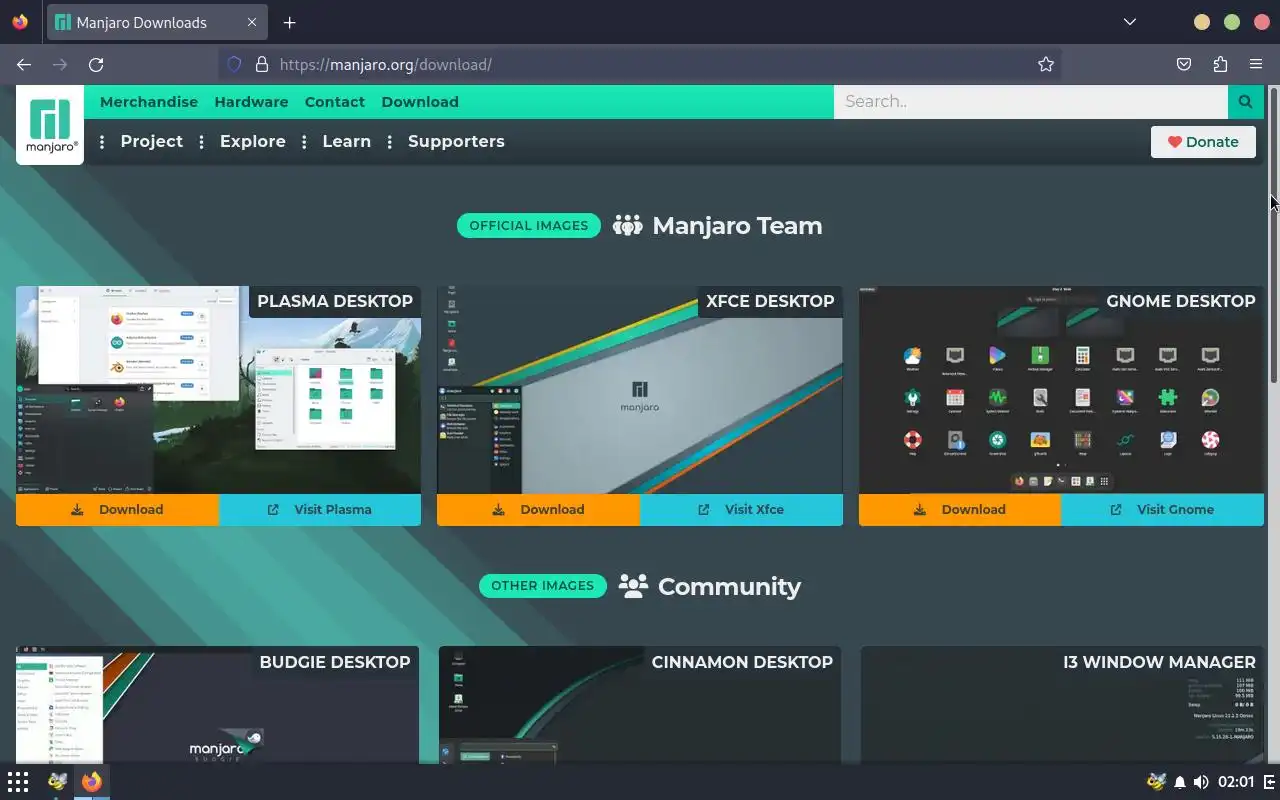Viewport: 1280px width, 800px height.
Task: Click the green search magnifier button
Action: [1245, 101]
